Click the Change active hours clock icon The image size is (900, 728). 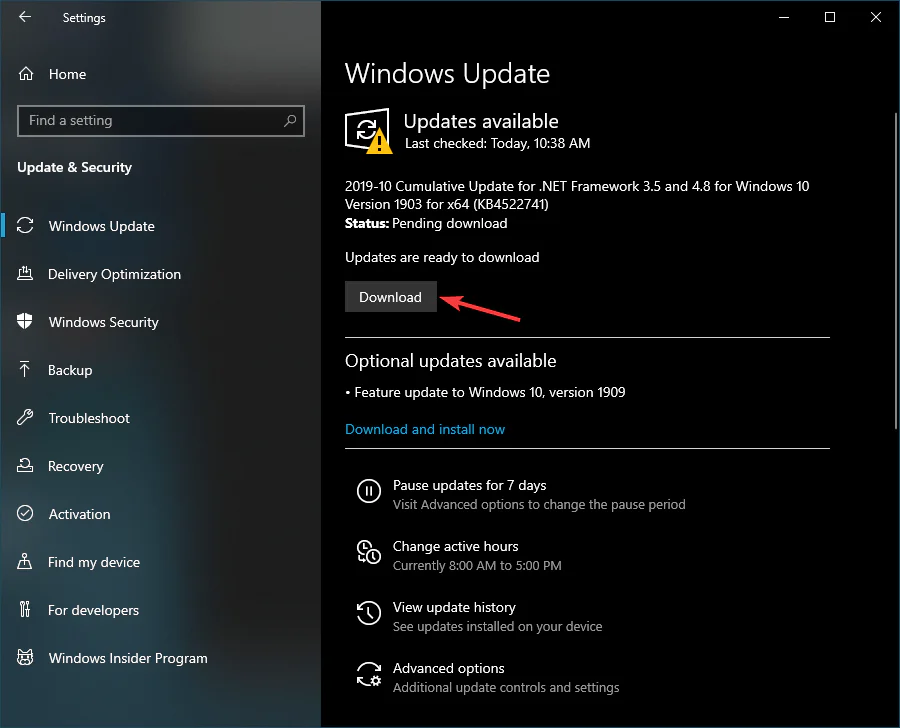[368, 552]
